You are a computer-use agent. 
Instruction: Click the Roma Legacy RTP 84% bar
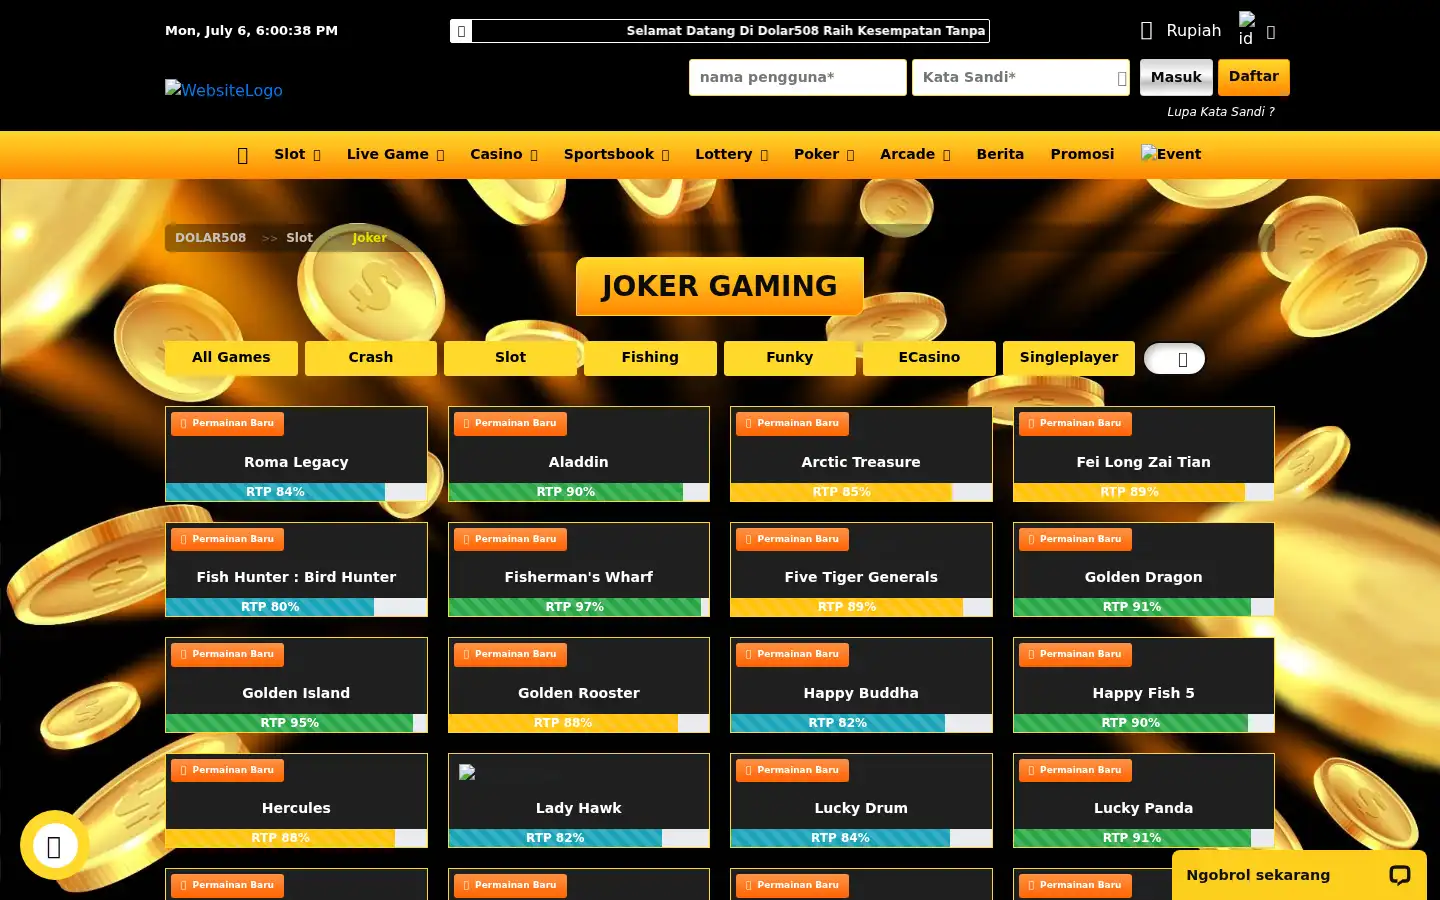[x=296, y=492]
